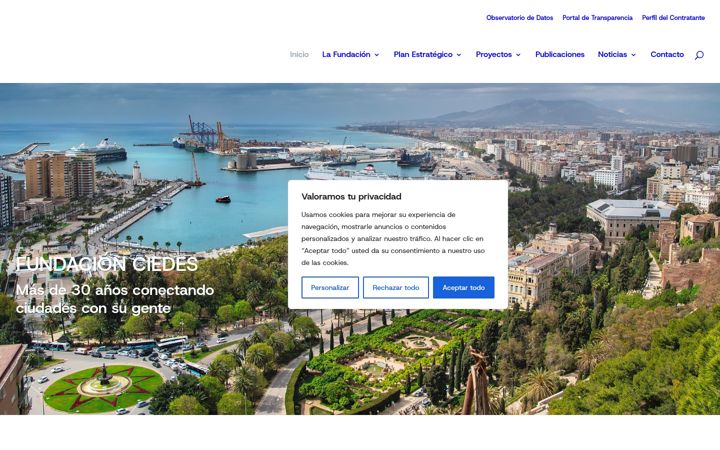Open Plan Estratégico menu item
This screenshot has height=450, width=720.
tap(423, 54)
